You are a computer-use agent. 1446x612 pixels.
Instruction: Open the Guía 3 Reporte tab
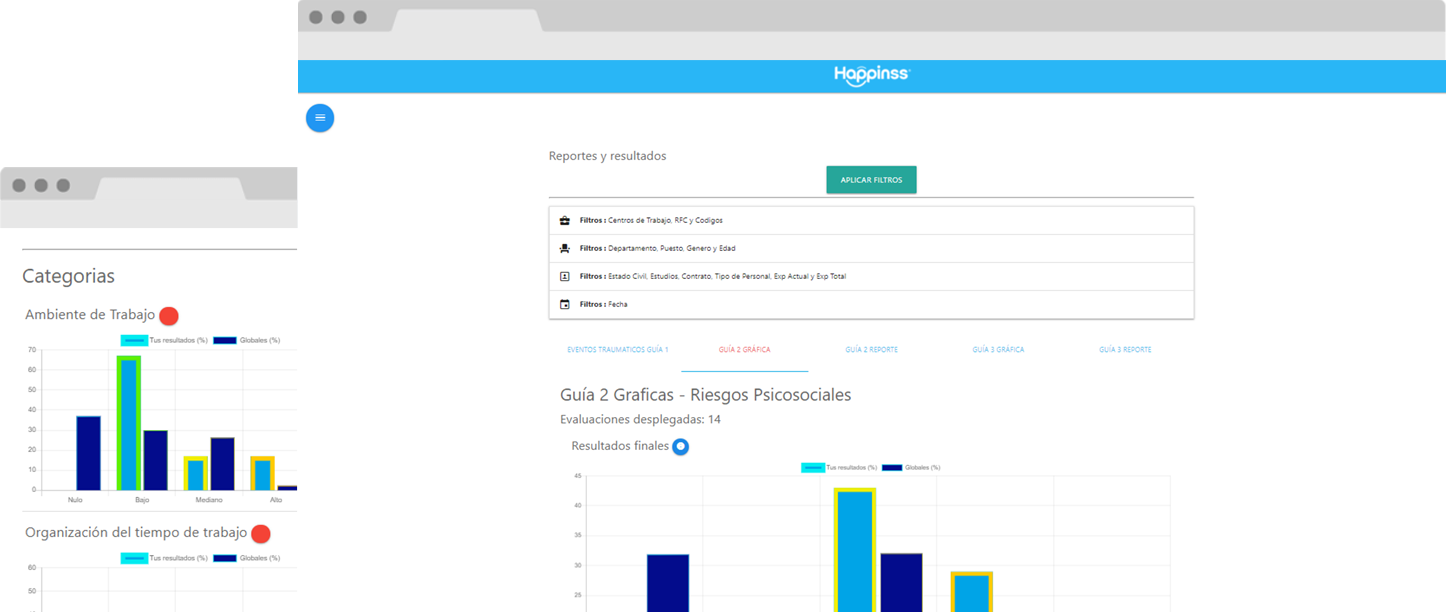click(1125, 350)
